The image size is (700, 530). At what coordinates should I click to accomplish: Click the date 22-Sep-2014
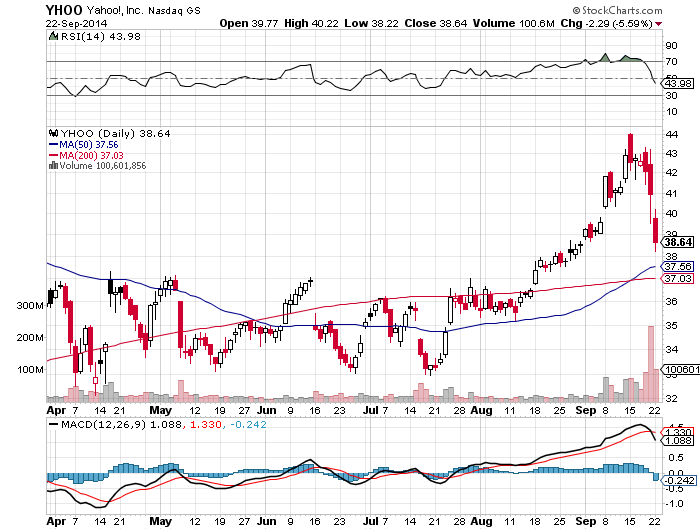tap(76, 24)
